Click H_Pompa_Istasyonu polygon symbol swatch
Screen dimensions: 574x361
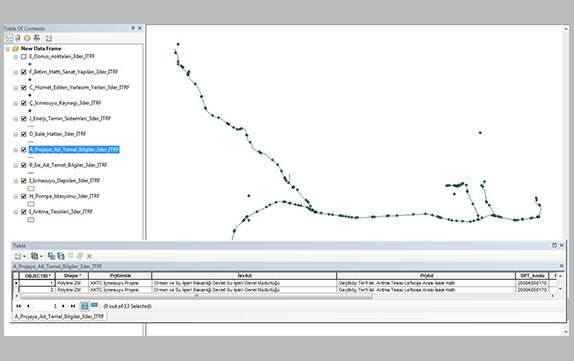tap(31, 204)
